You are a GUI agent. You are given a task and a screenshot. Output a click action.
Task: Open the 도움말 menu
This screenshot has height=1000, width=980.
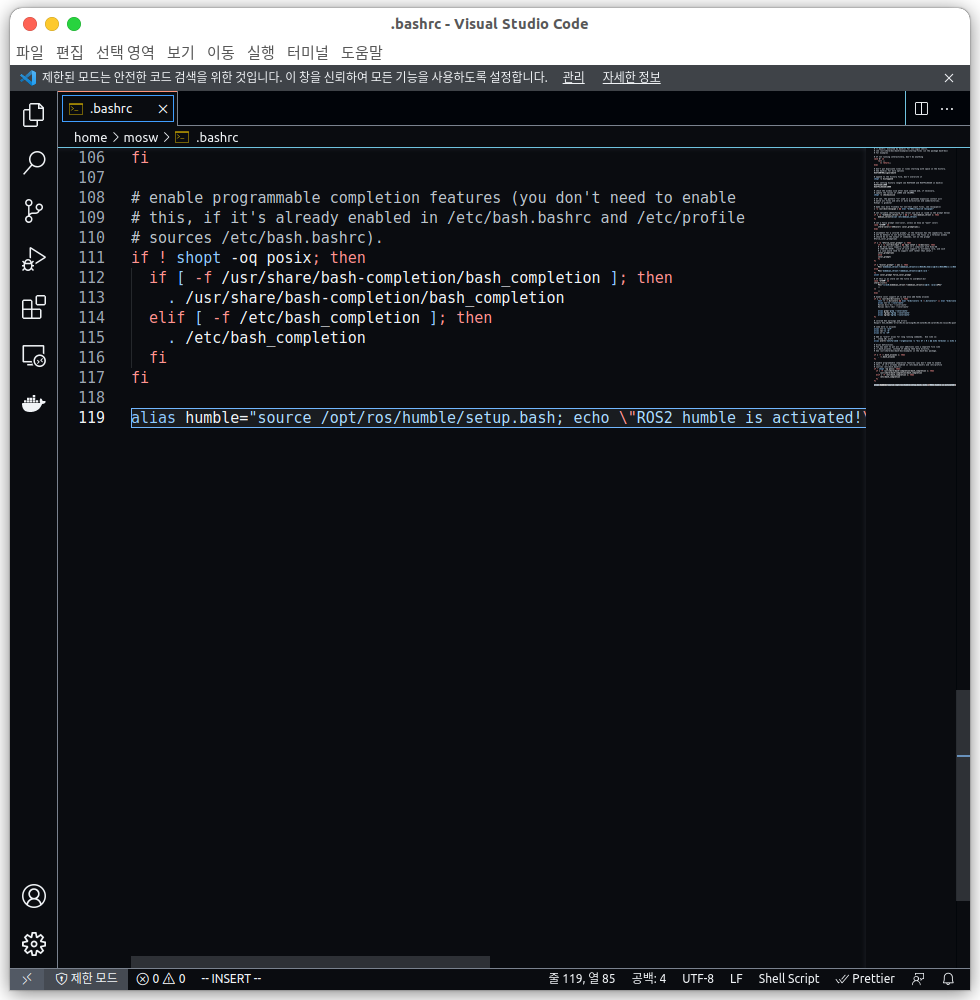click(362, 52)
